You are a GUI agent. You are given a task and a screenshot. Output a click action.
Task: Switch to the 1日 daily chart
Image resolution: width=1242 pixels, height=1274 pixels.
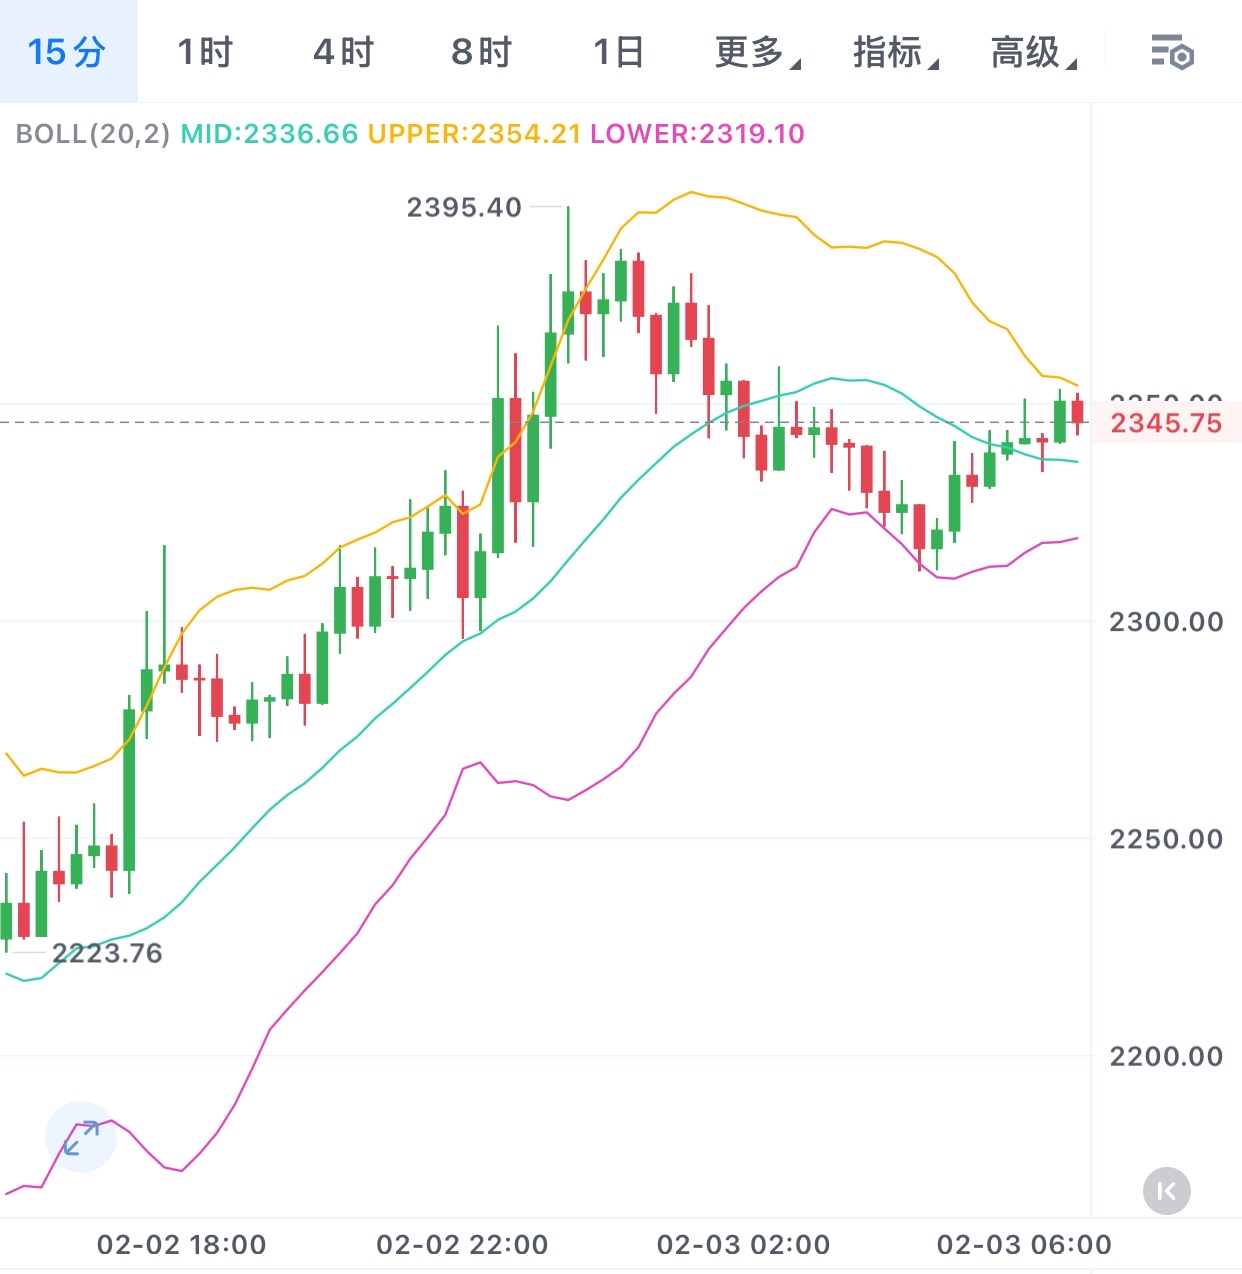click(618, 51)
